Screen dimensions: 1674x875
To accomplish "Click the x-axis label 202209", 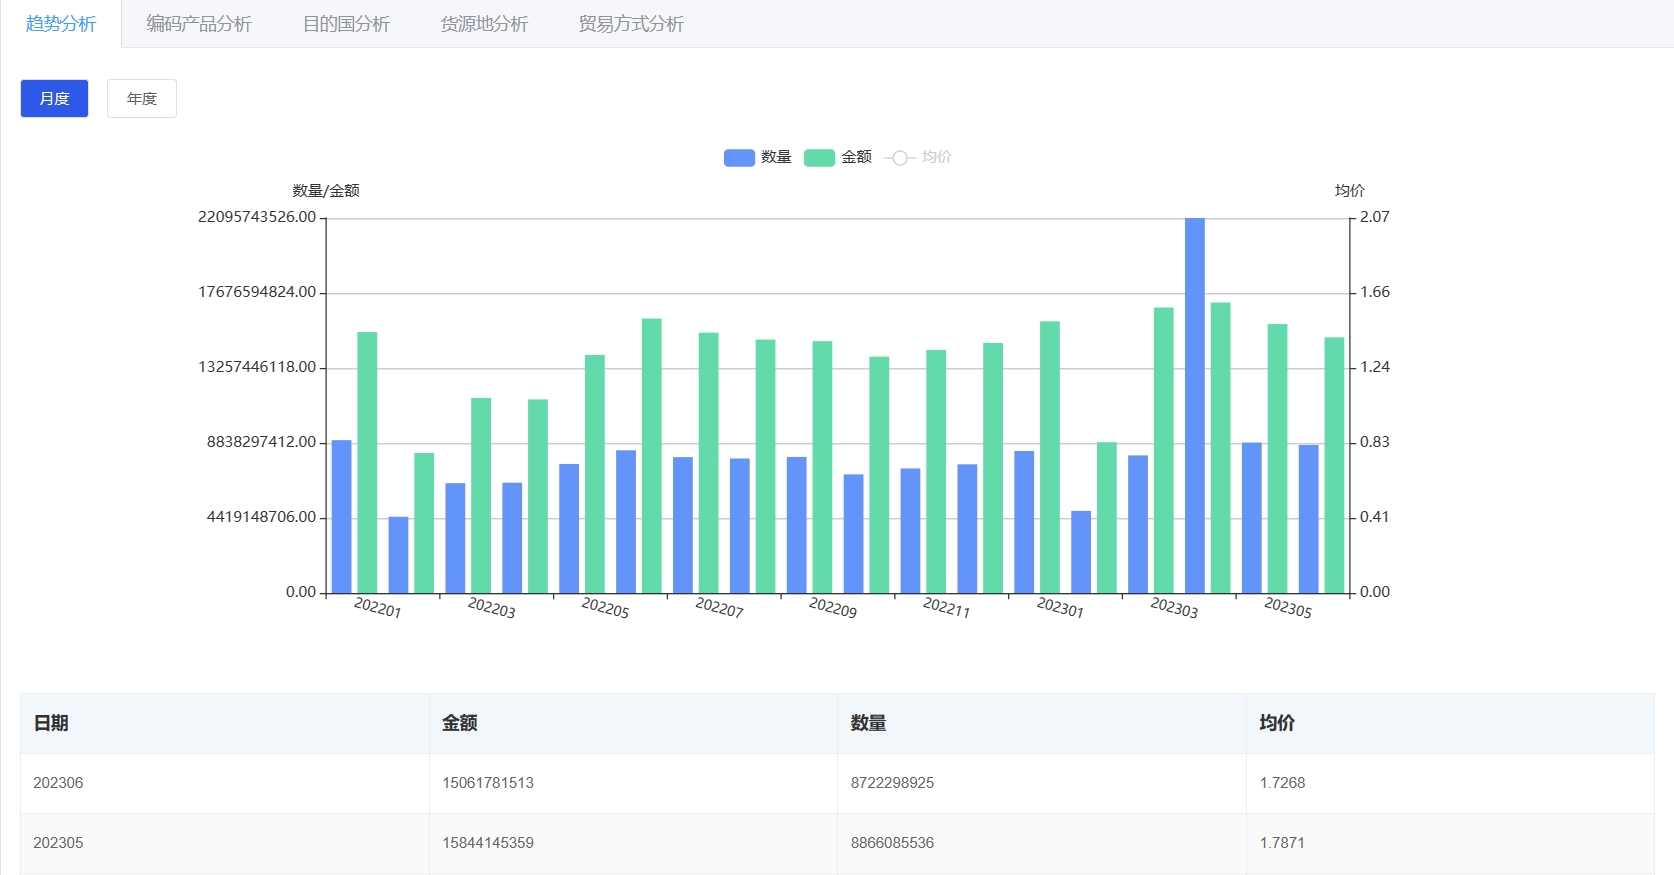I will [833, 607].
